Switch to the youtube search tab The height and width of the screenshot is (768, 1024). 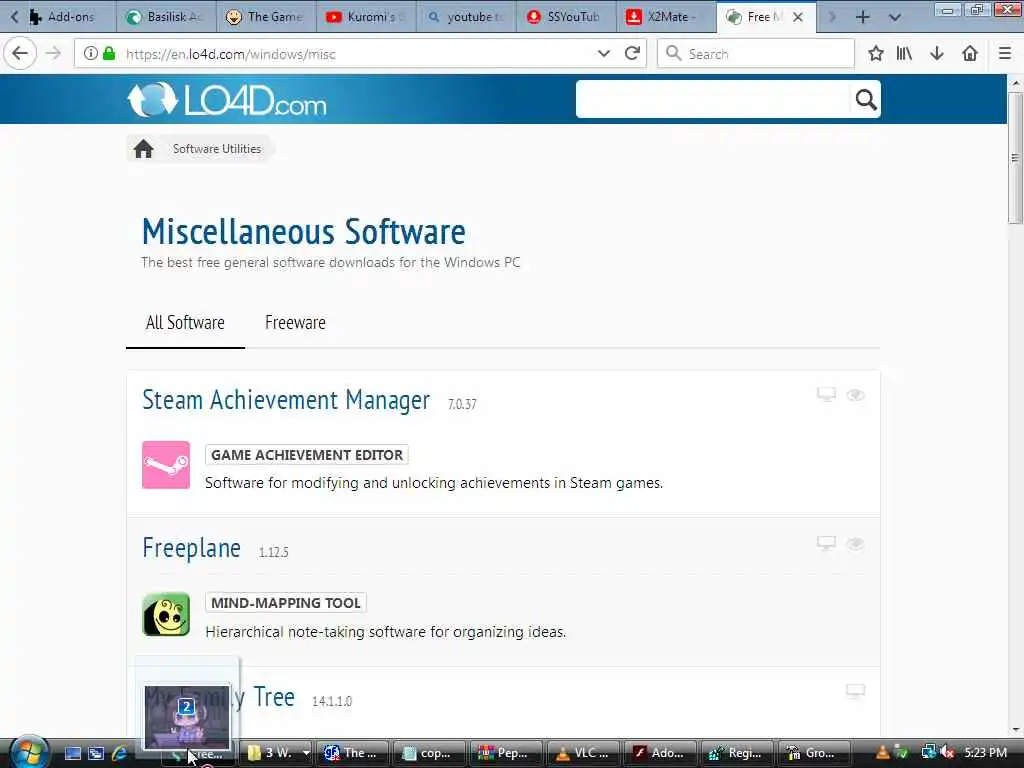point(466,17)
